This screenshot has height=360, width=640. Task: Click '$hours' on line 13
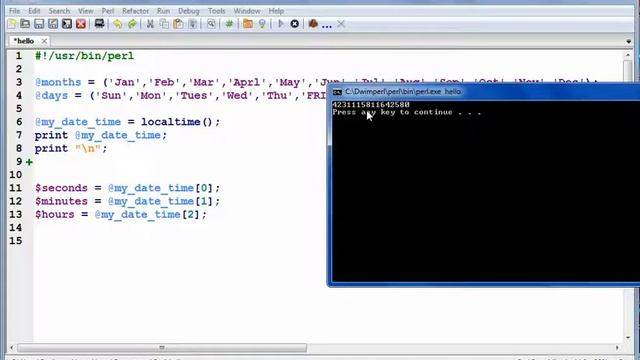tap(55, 215)
